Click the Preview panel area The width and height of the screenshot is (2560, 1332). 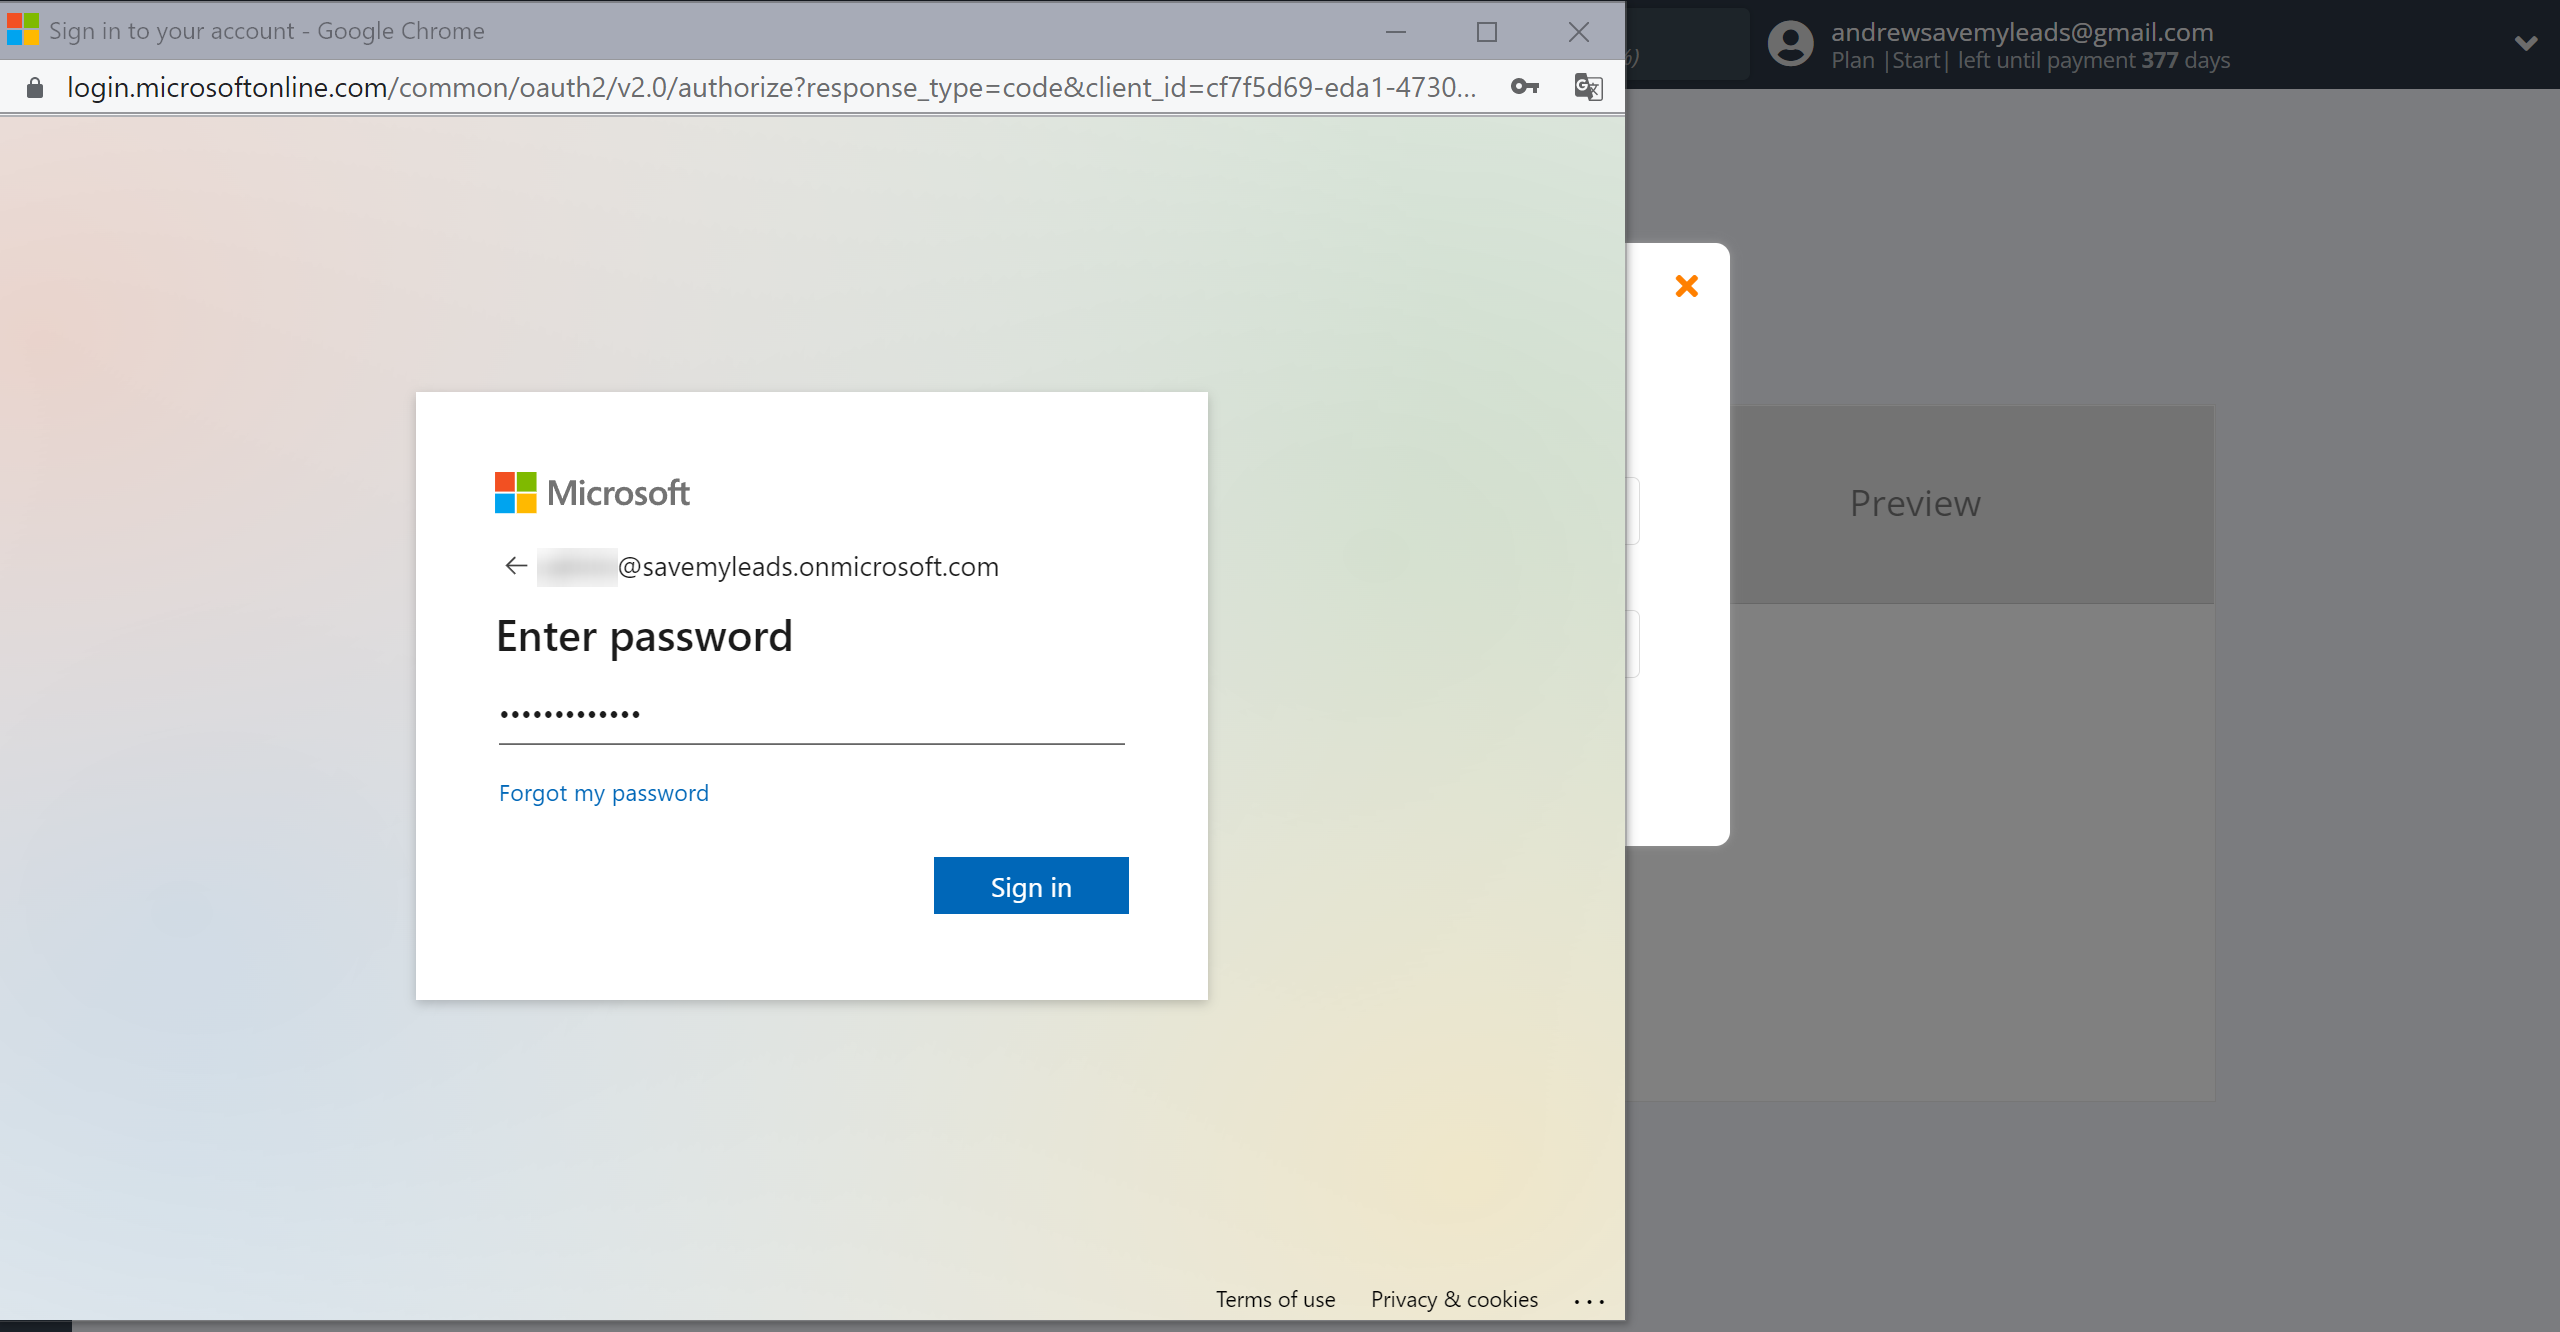[1915, 503]
